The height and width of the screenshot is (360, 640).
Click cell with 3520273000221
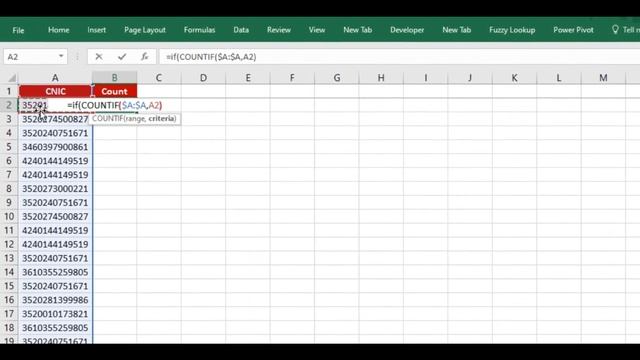coord(55,189)
